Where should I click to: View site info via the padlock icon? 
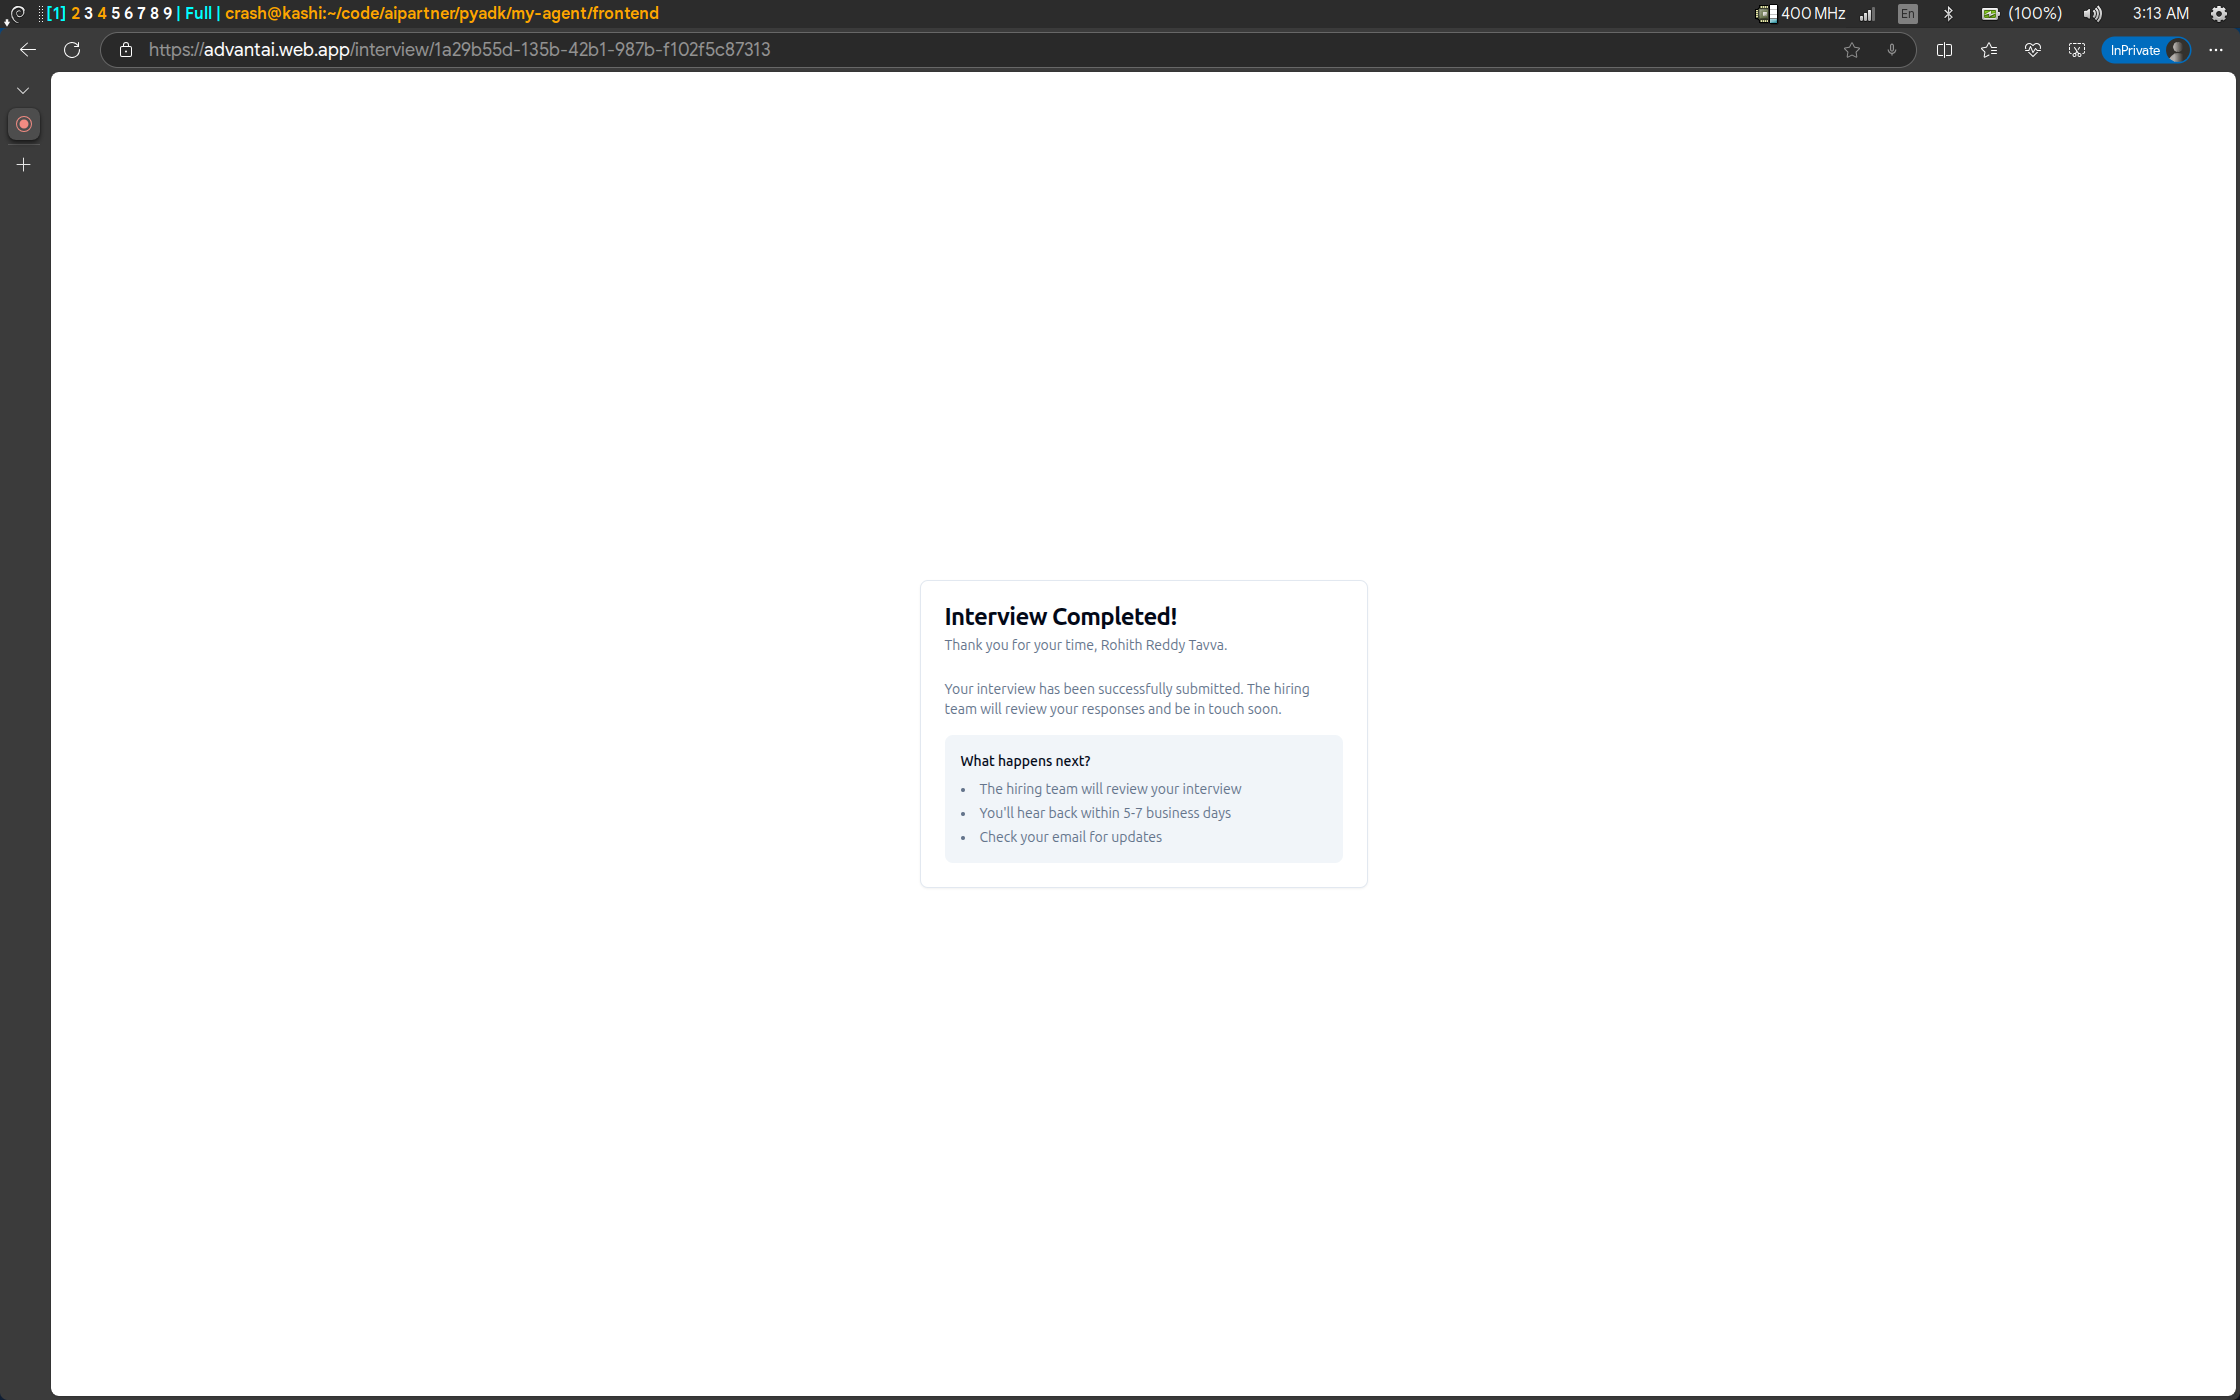coord(125,50)
